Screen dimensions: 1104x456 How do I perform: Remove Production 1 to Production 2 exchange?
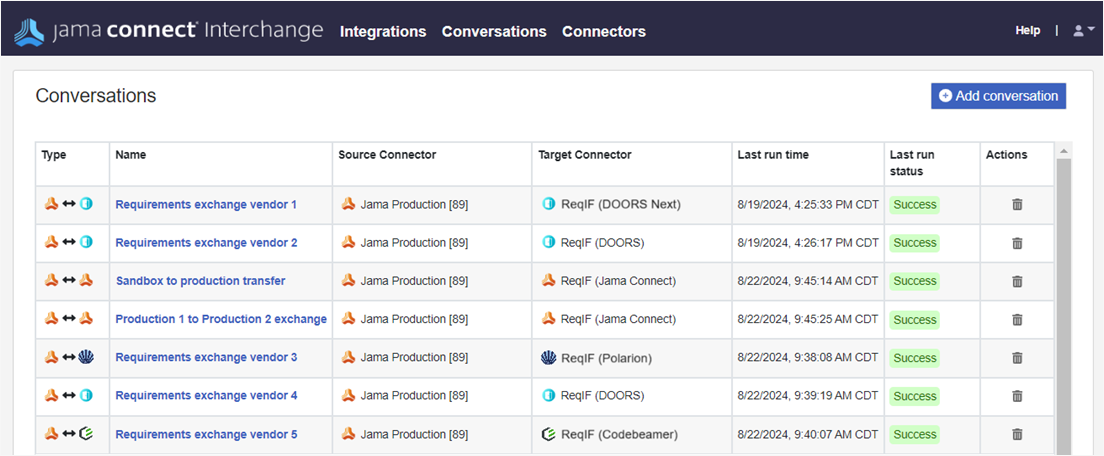click(x=1017, y=319)
